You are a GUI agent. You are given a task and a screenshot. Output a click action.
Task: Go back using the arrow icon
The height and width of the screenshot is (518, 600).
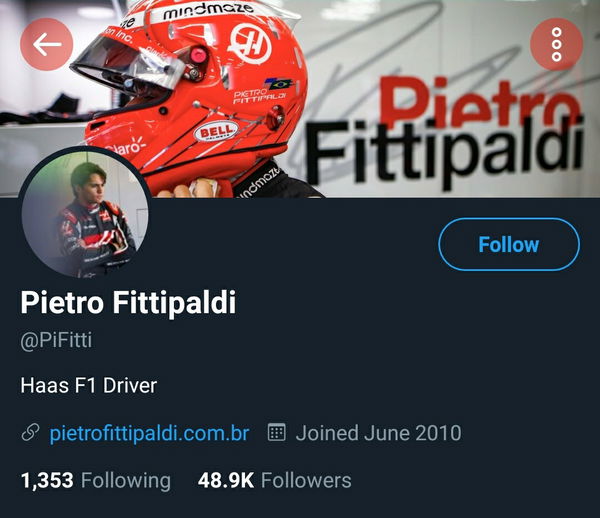[x=47, y=44]
